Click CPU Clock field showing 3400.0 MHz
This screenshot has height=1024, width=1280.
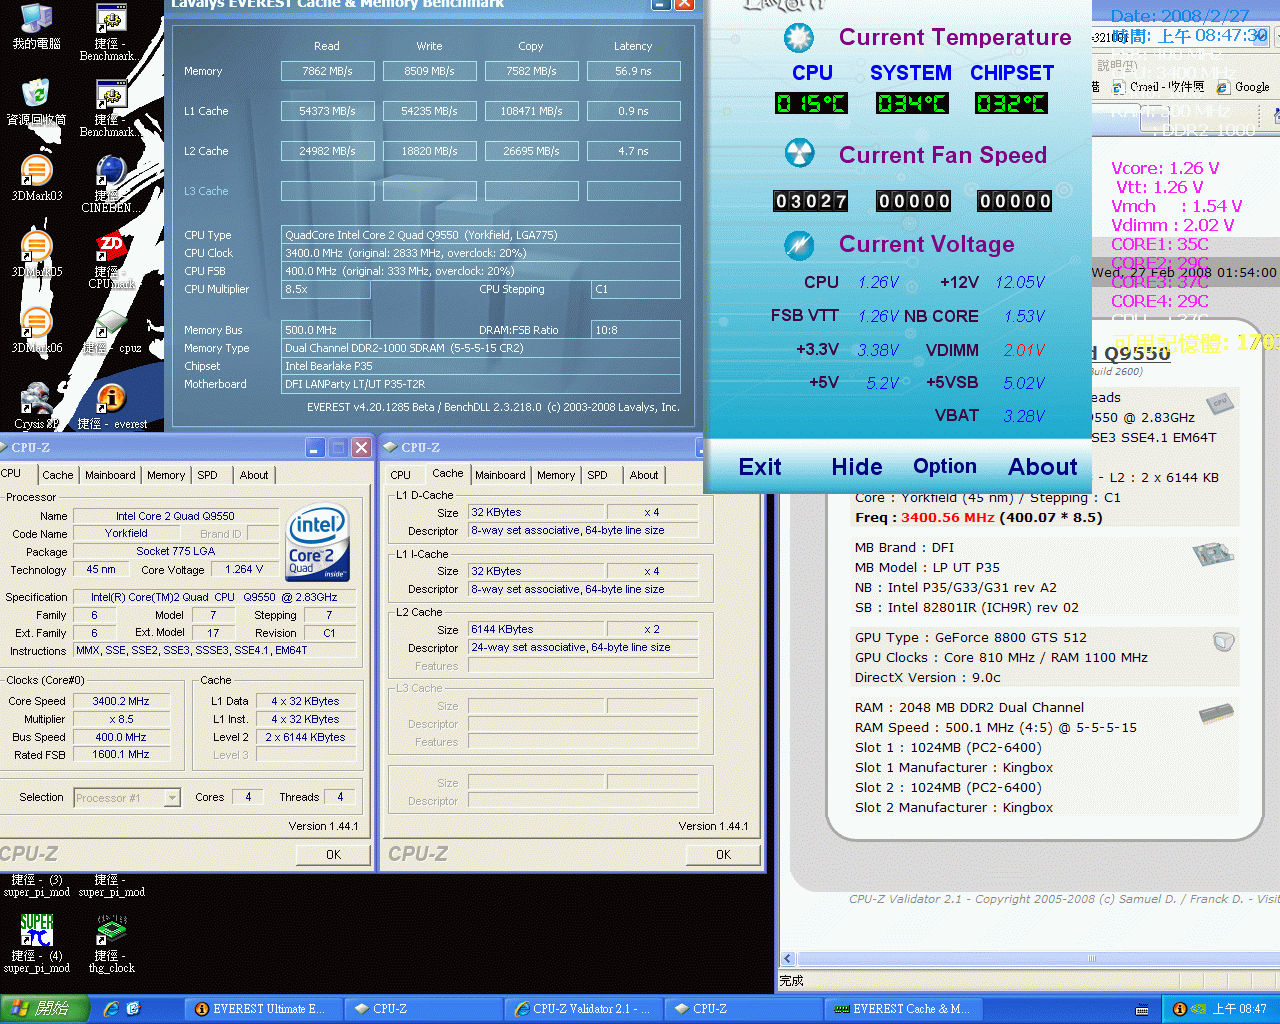[481, 253]
